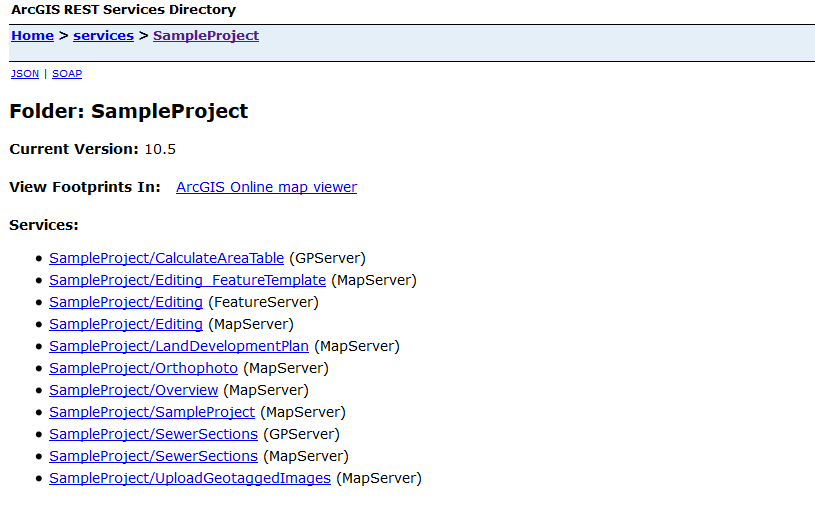Open SampleProject/CalculateAreaTable GPServer service

[x=166, y=258]
